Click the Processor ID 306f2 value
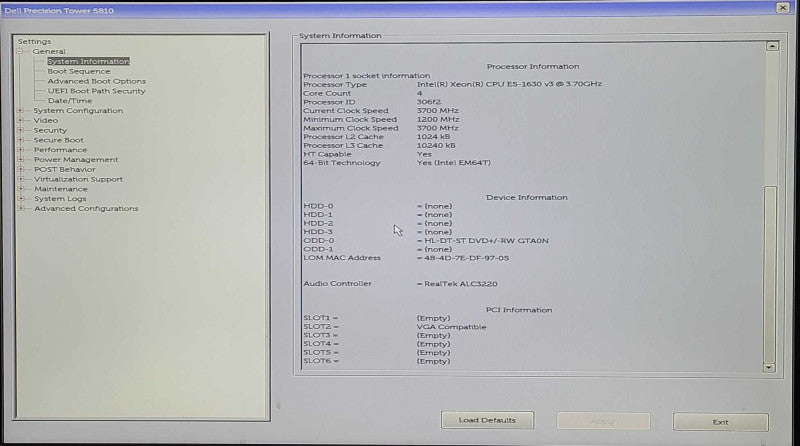This screenshot has width=800, height=446. [429, 102]
